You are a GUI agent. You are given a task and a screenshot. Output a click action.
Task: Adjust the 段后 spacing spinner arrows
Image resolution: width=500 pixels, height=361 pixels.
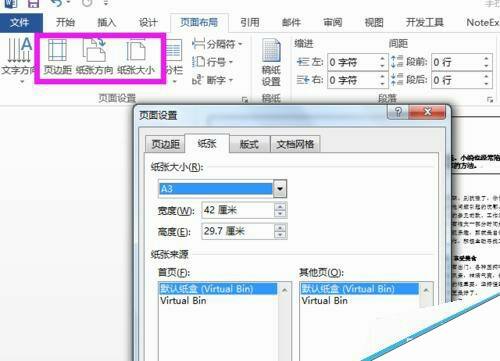[486, 80]
